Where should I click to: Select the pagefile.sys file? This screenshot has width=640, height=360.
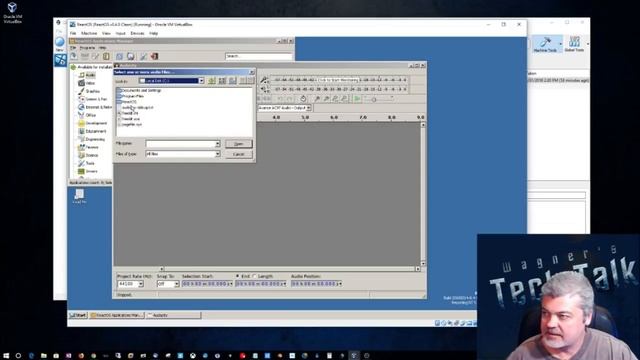[130, 124]
